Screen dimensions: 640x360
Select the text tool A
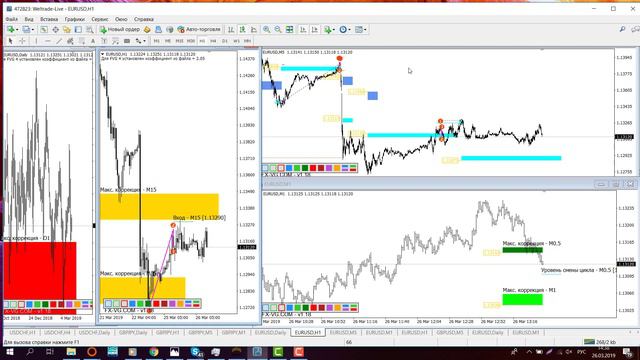[x=93, y=41]
